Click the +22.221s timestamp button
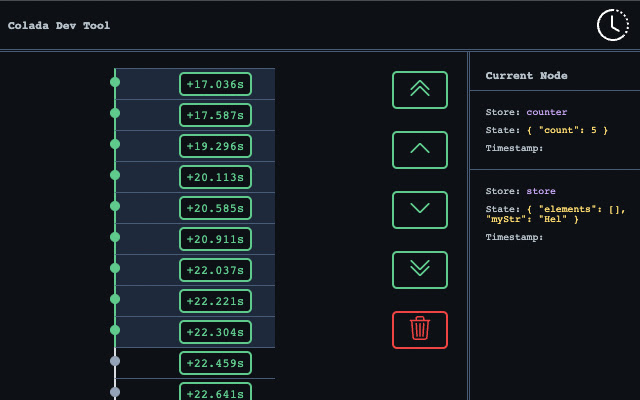 coord(215,301)
